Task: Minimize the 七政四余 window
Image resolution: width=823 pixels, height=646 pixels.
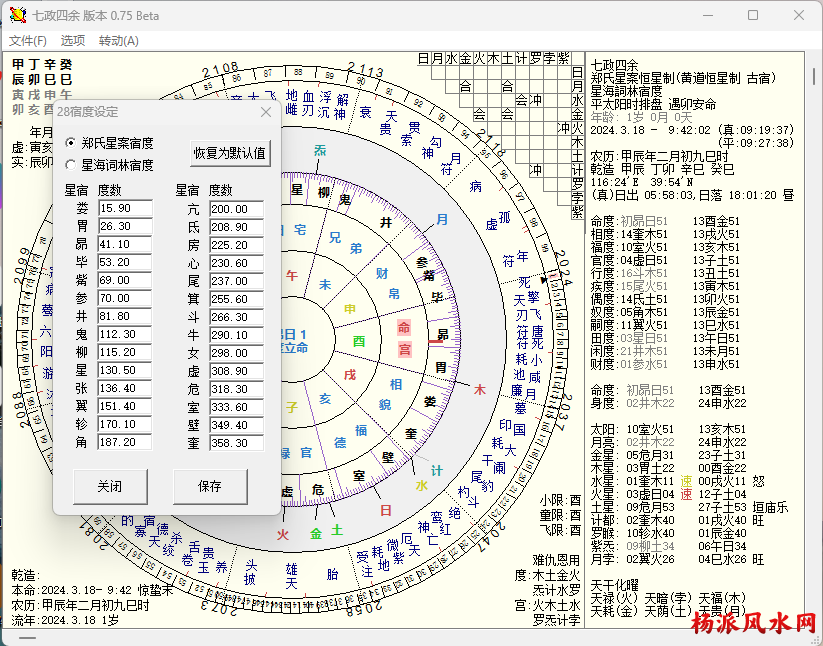Action: (707, 16)
